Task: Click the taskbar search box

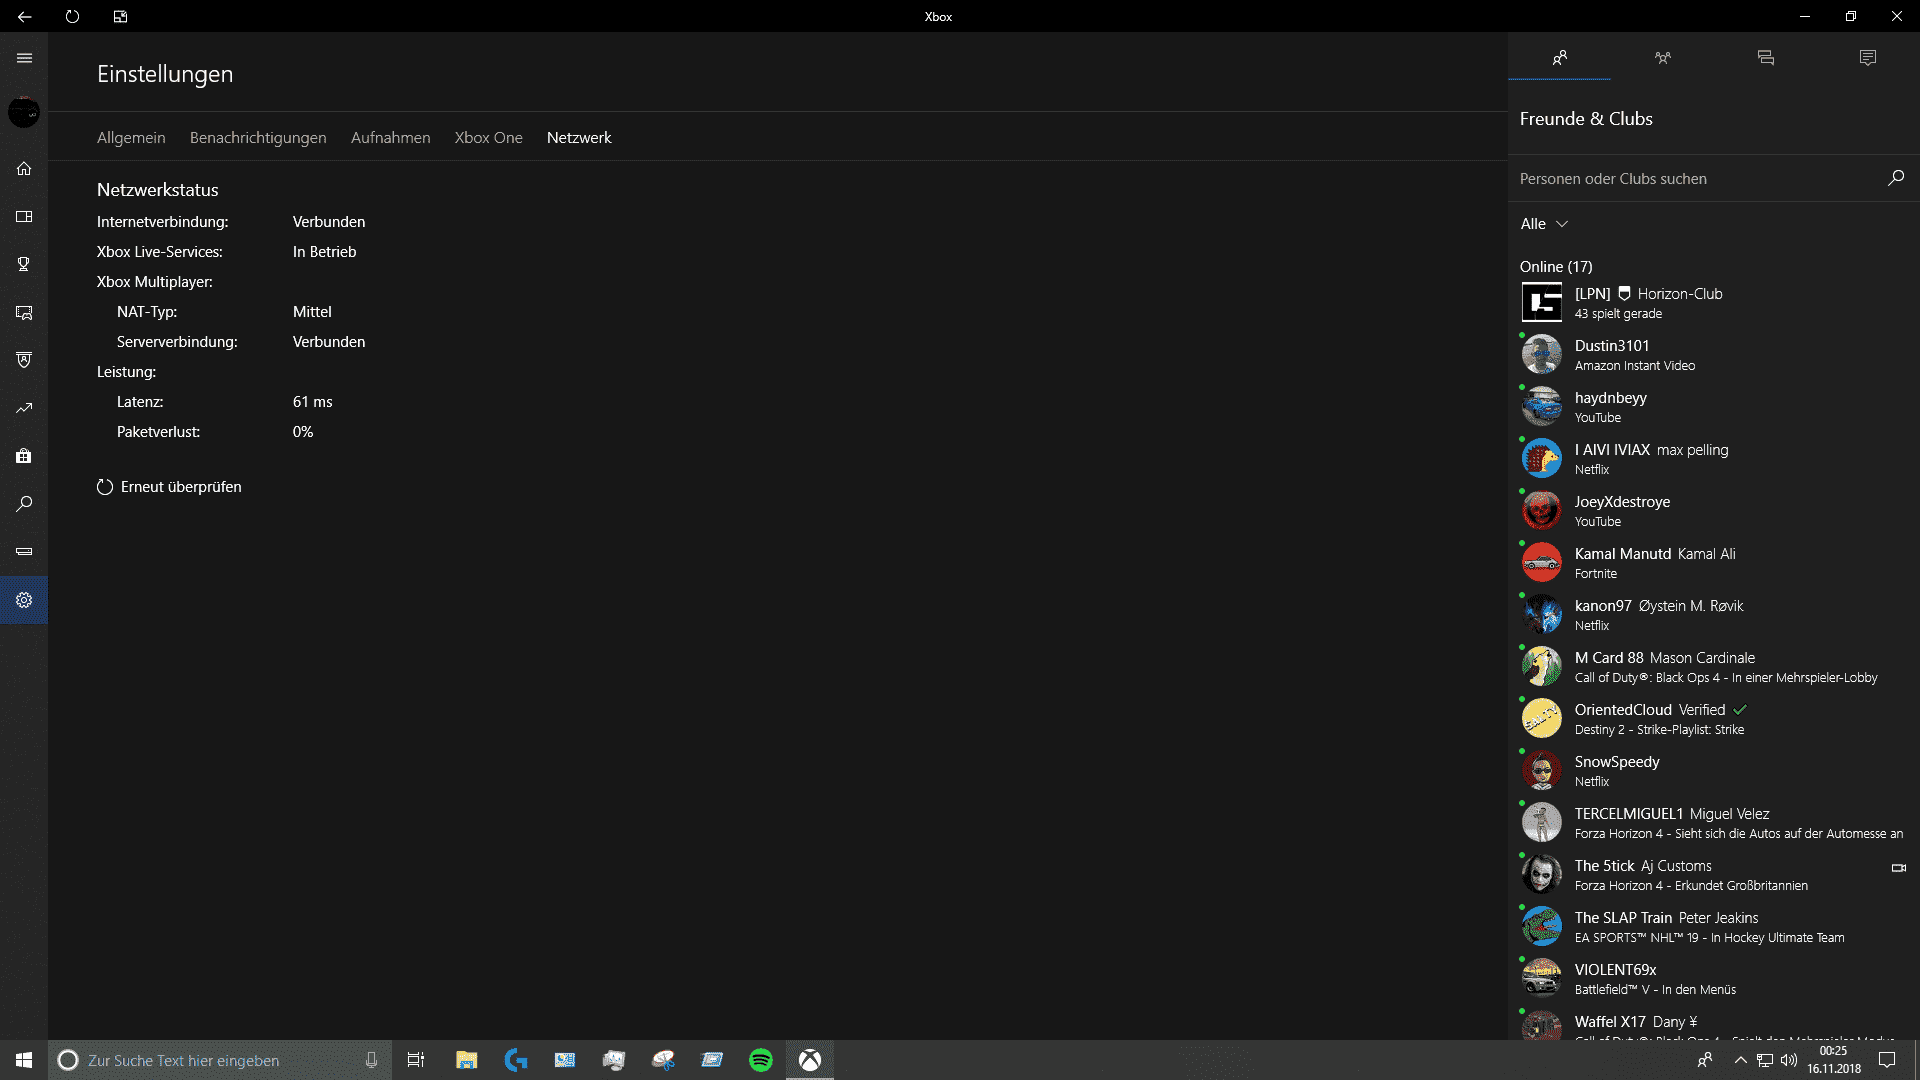Action: tap(220, 1060)
